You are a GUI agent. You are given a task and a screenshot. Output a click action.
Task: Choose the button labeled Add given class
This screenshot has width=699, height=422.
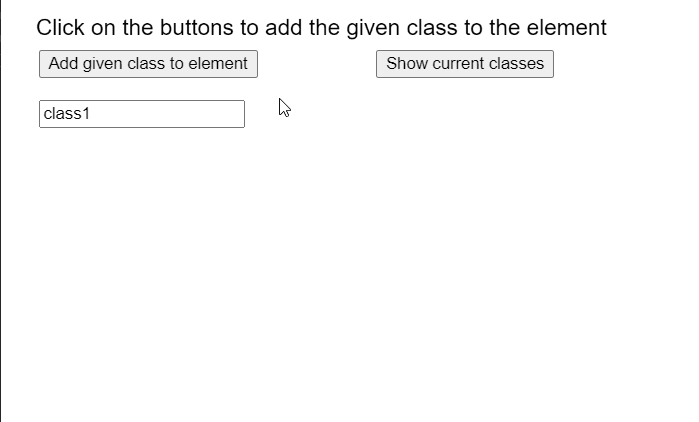(x=148, y=64)
